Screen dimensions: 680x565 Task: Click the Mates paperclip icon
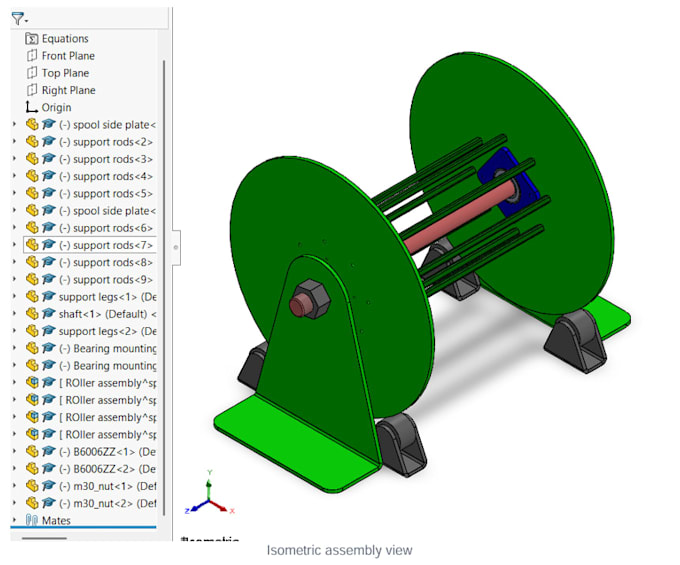point(32,520)
